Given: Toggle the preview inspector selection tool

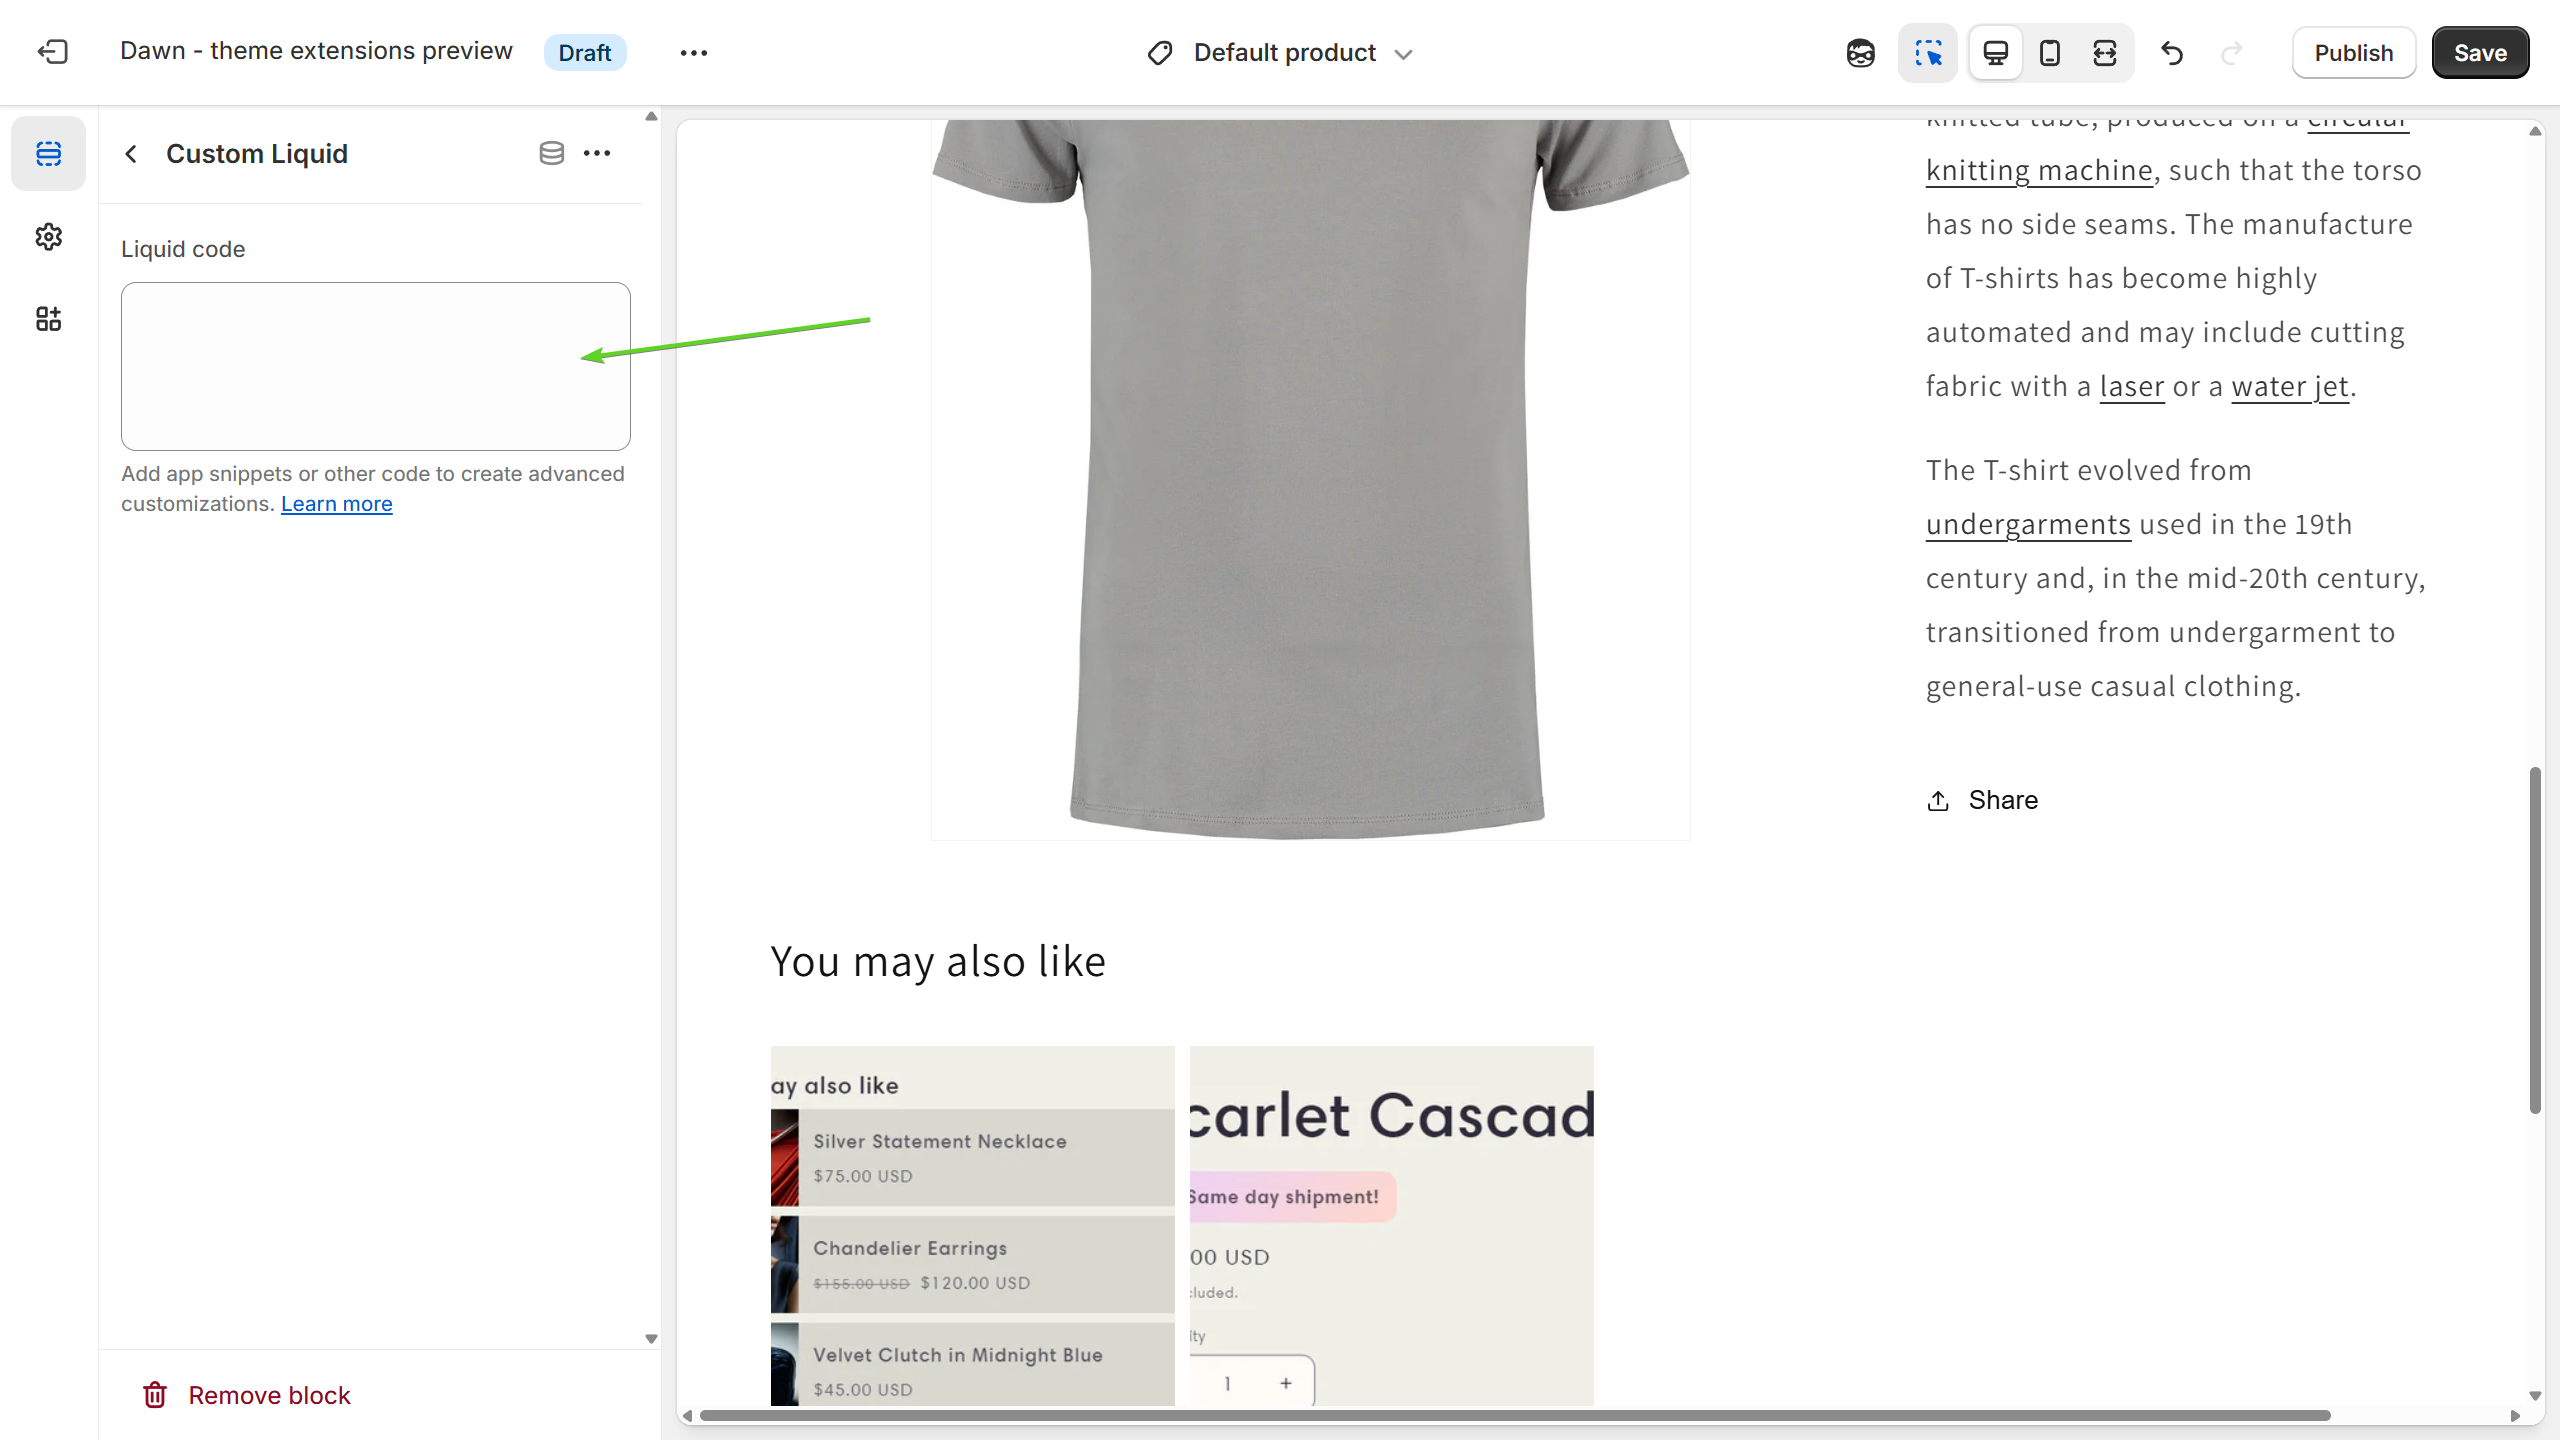Looking at the screenshot, I should [1927, 53].
